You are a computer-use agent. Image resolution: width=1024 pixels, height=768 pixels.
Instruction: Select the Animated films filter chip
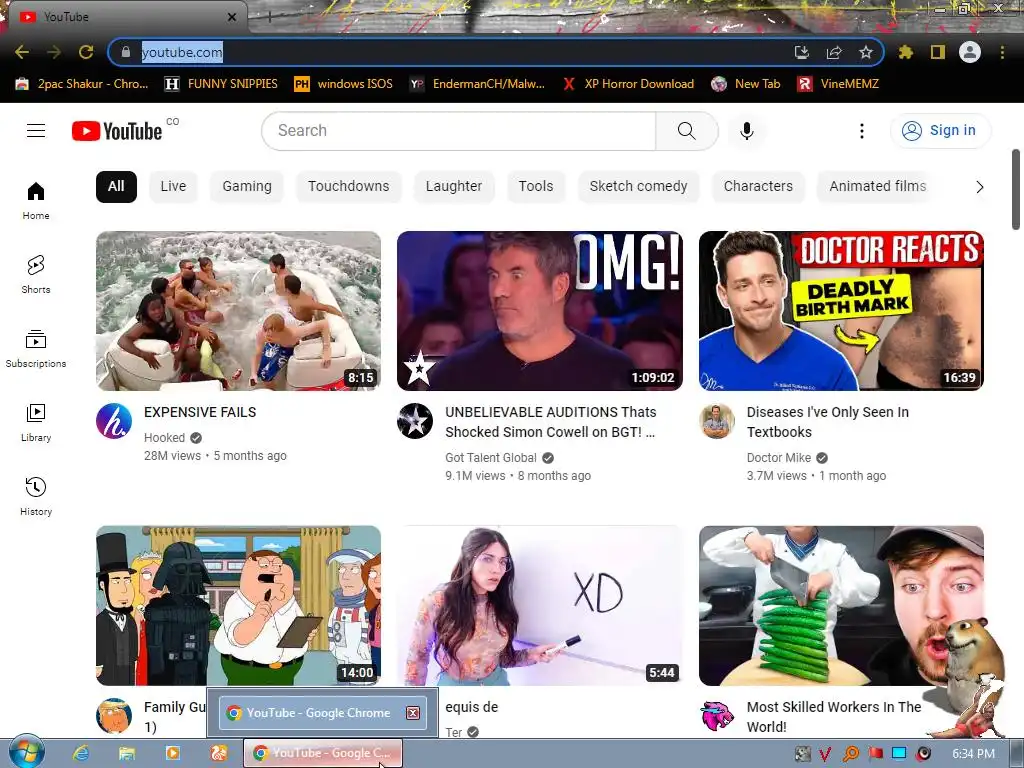click(878, 187)
